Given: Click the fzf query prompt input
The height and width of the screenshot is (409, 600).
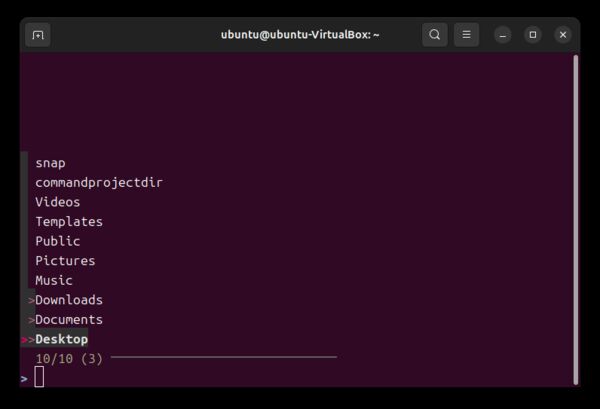Looking at the screenshot, I should tap(40, 377).
